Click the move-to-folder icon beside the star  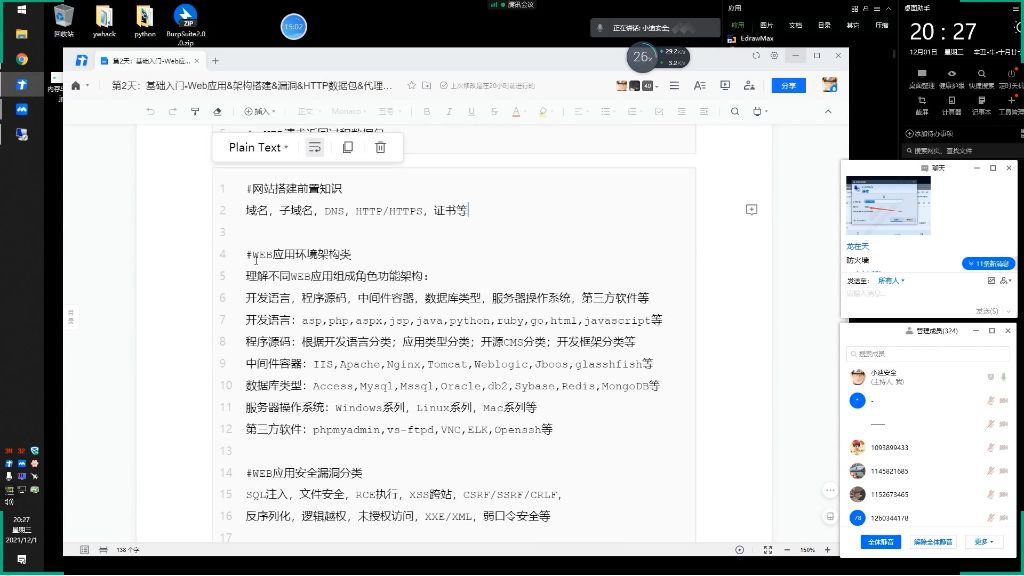pyautogui.click(x=426, y=86)
